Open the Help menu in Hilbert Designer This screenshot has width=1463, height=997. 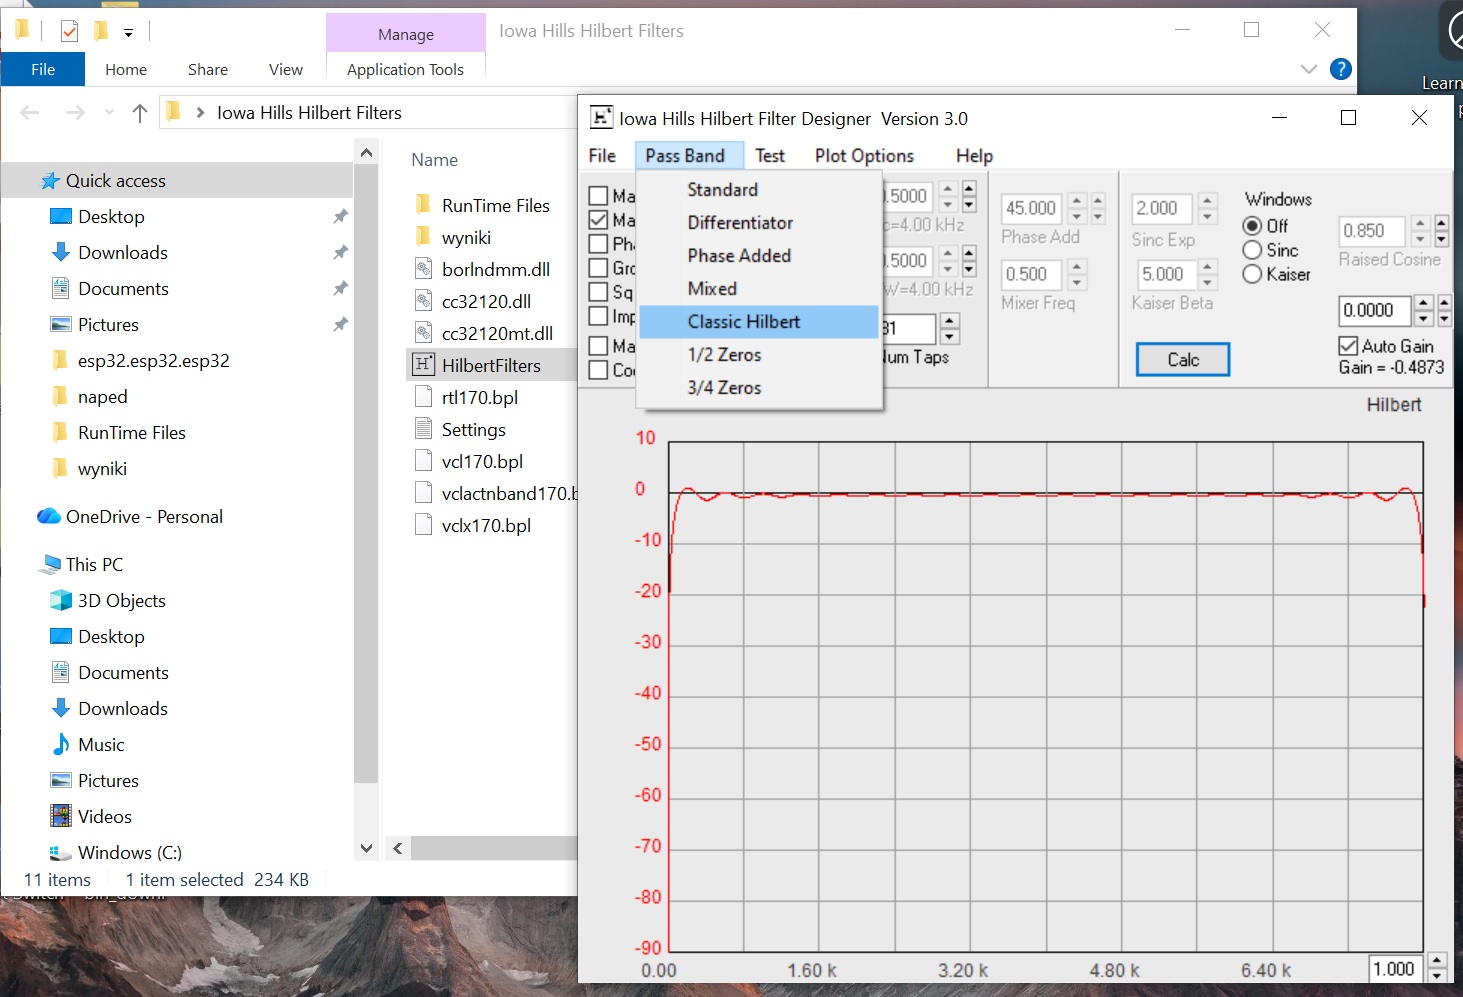(974, 156)
